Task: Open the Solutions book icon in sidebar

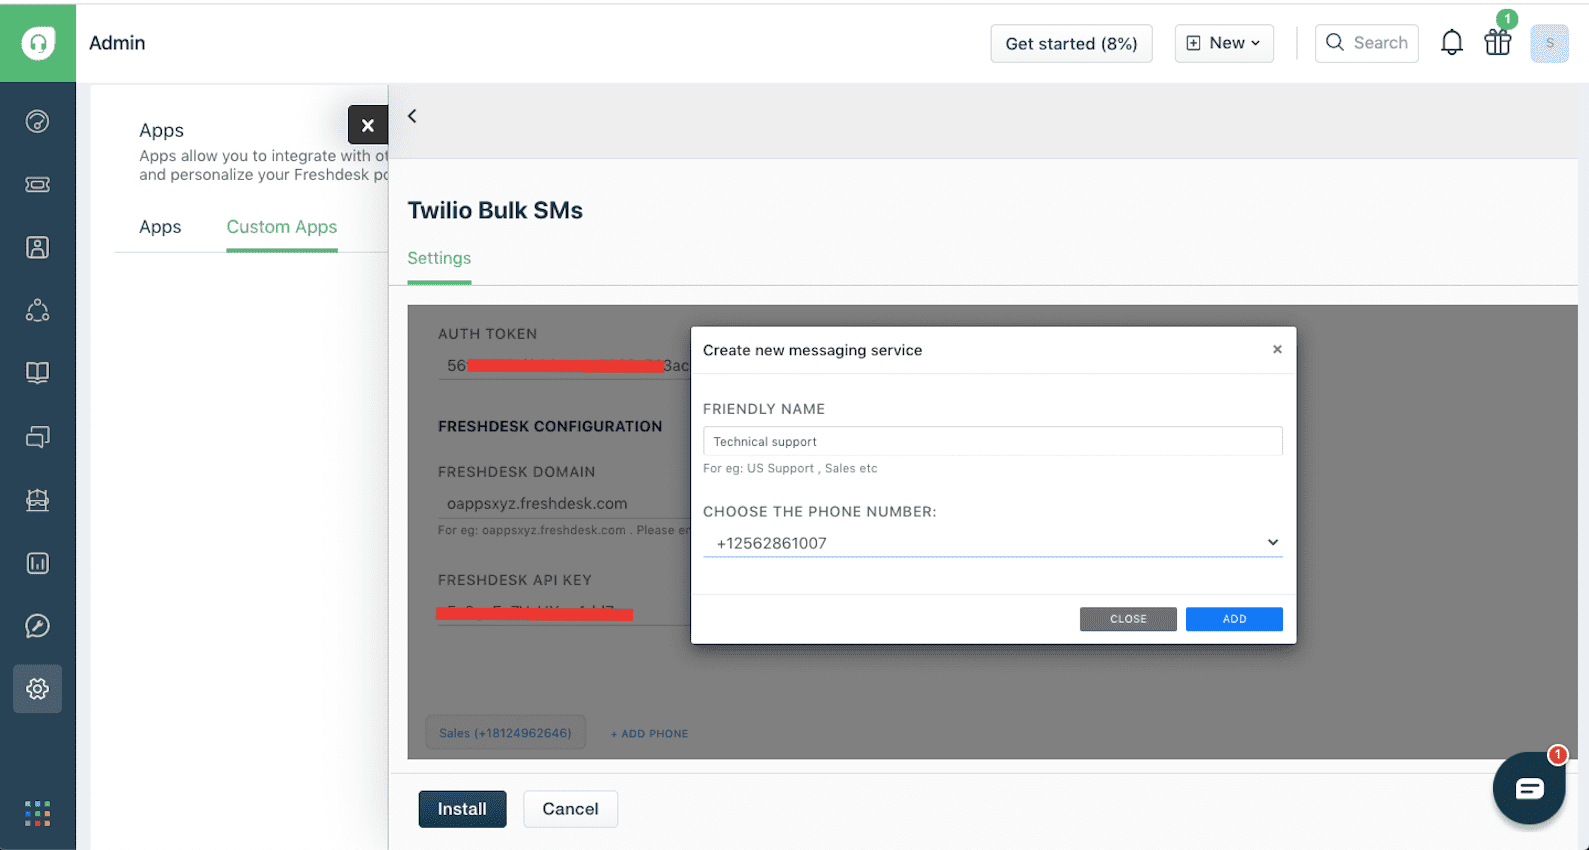Action: [x=38, y=373]
